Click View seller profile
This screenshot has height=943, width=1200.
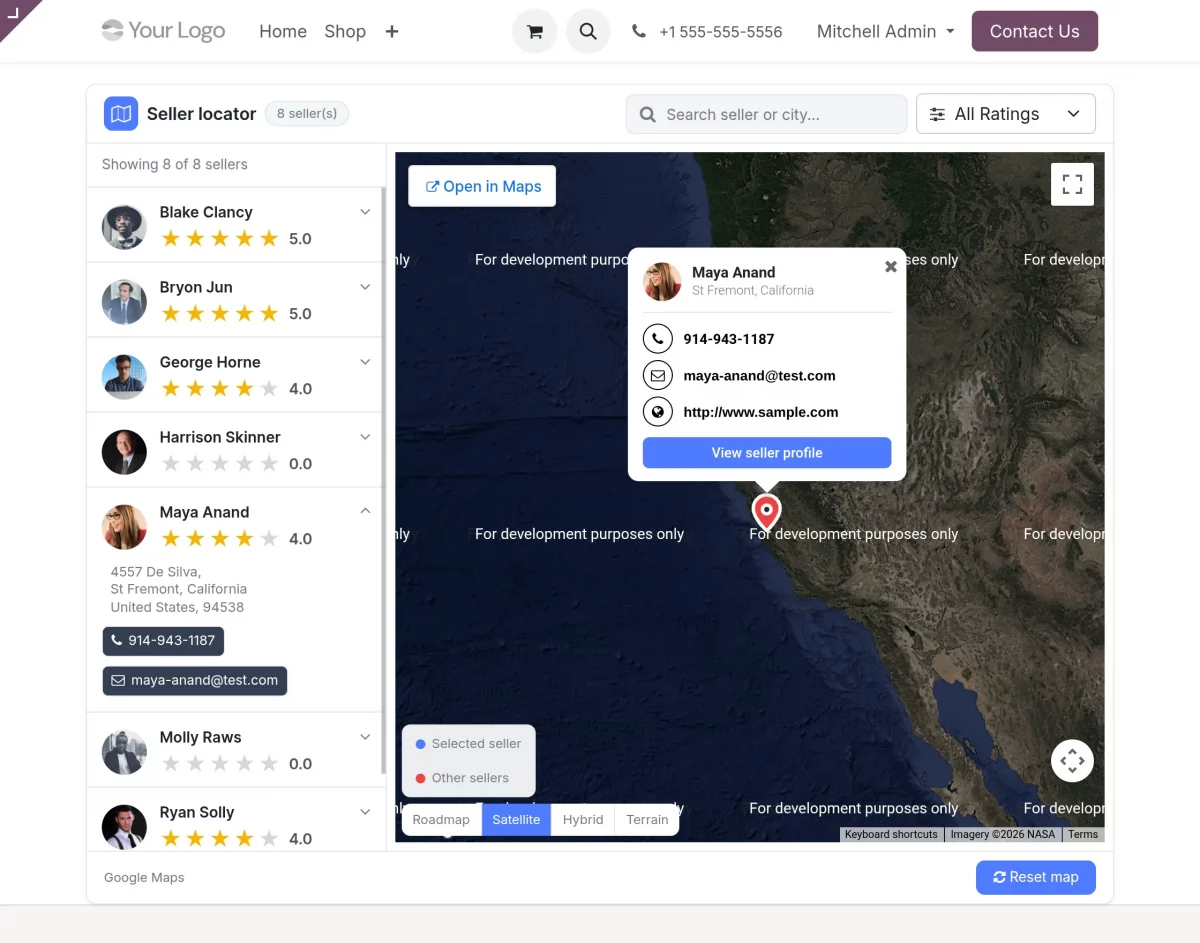click(767, 453)
